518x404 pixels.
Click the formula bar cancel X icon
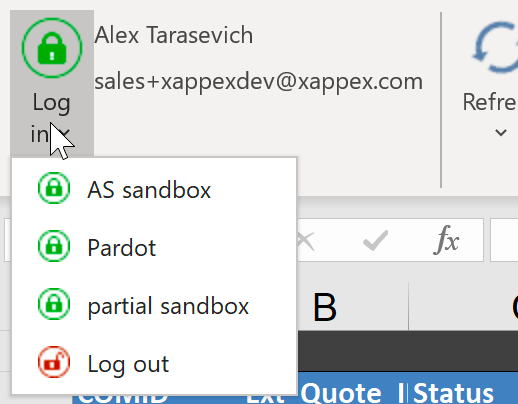tap(305, 241)
